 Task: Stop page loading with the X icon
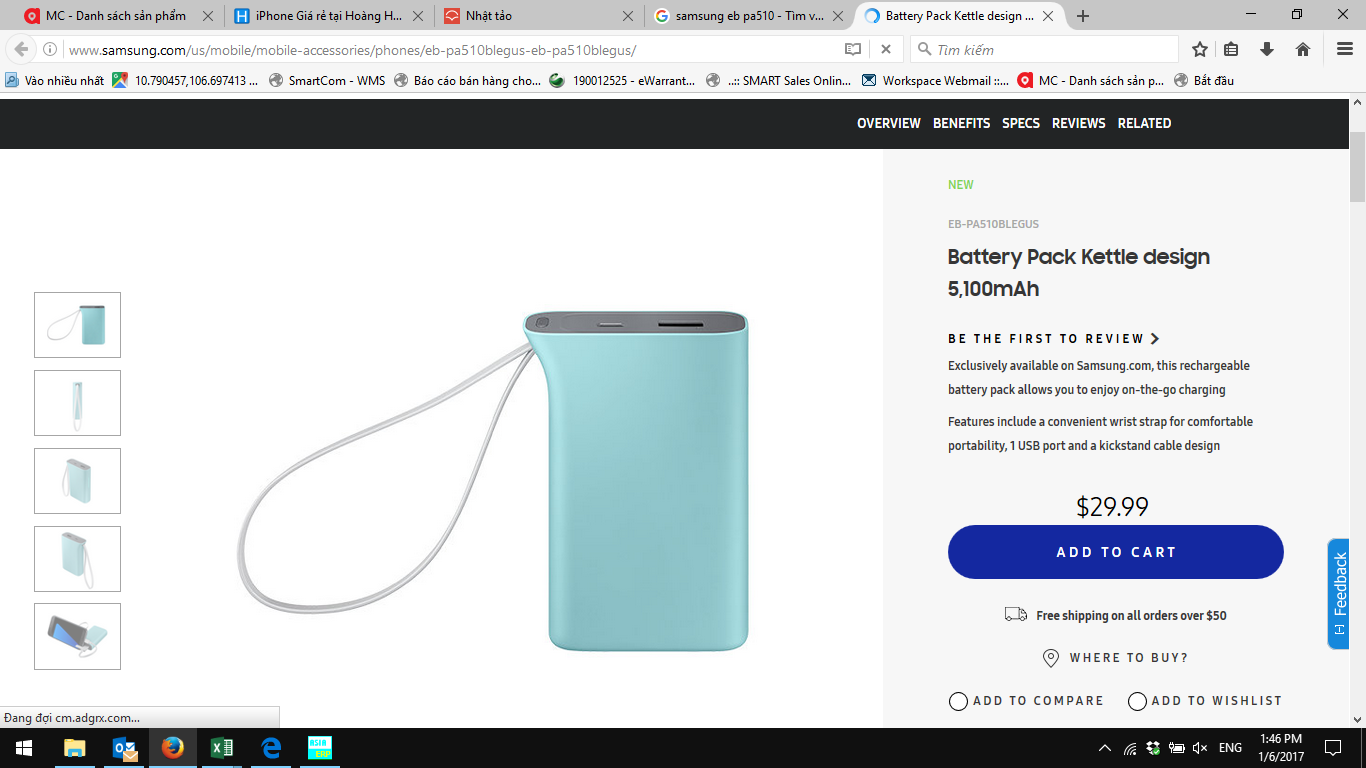pyautogui.click(x=886, y=49)
